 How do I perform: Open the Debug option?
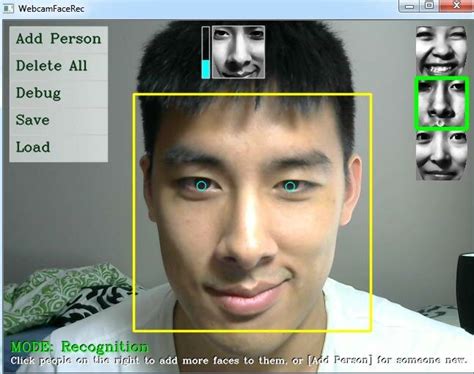(x=59, y=93)
